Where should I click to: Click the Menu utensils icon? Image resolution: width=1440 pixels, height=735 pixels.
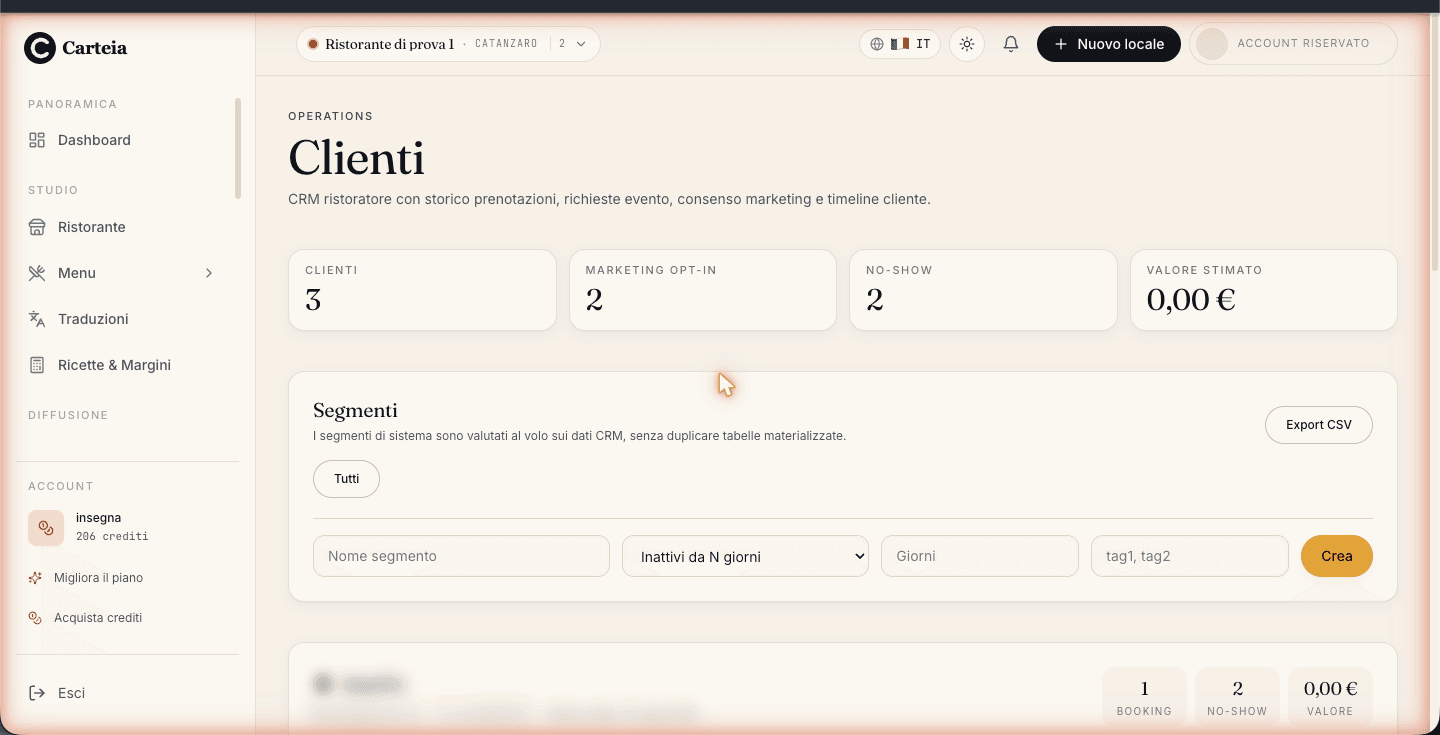(37, 273)
